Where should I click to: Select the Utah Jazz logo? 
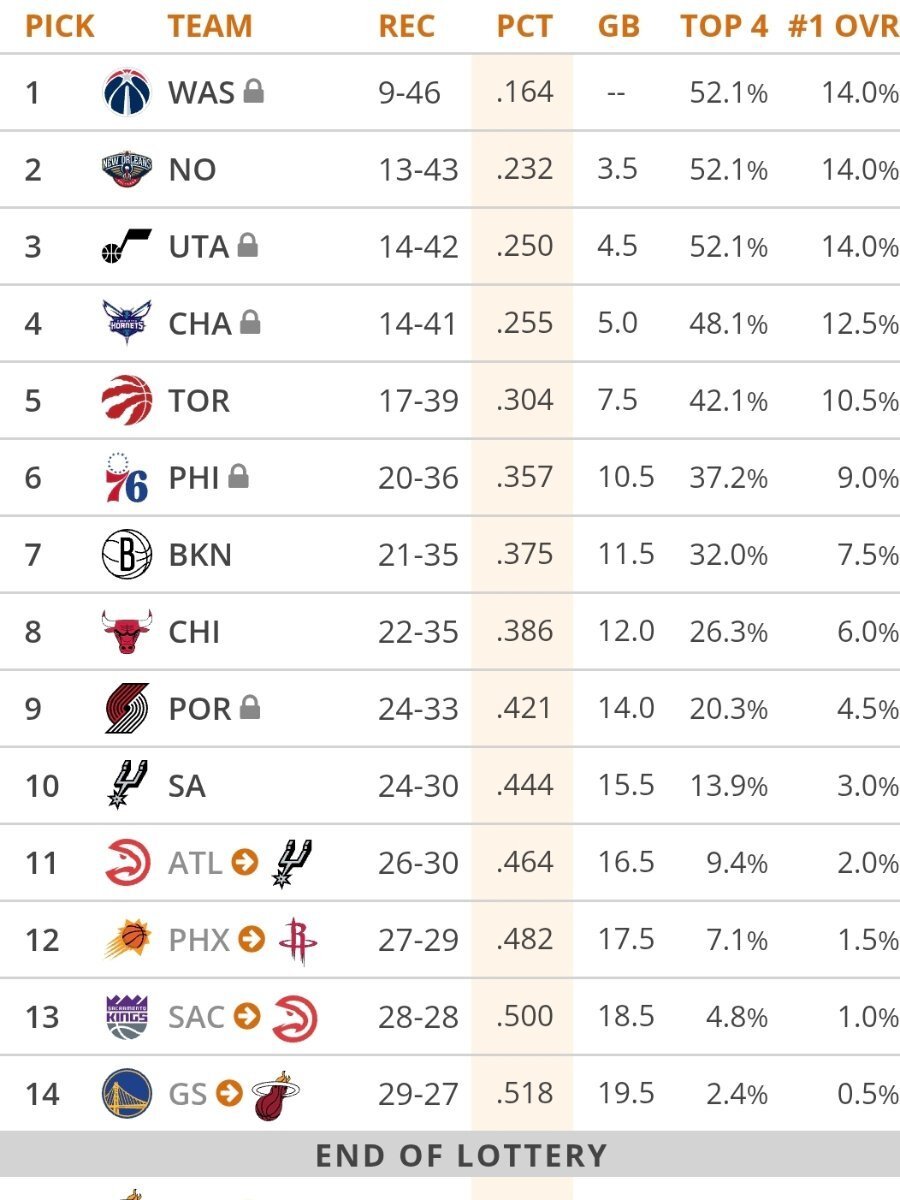pyautogui.click(x=127, y=246)
